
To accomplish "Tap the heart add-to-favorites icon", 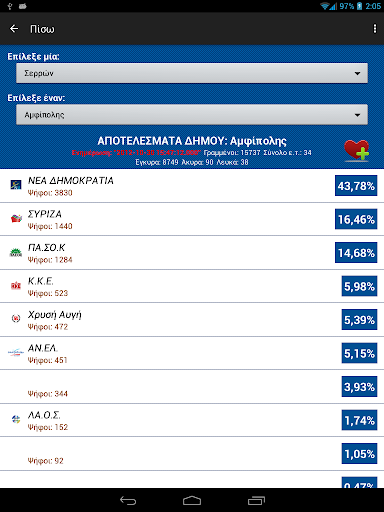I will (x=356, y=151).
